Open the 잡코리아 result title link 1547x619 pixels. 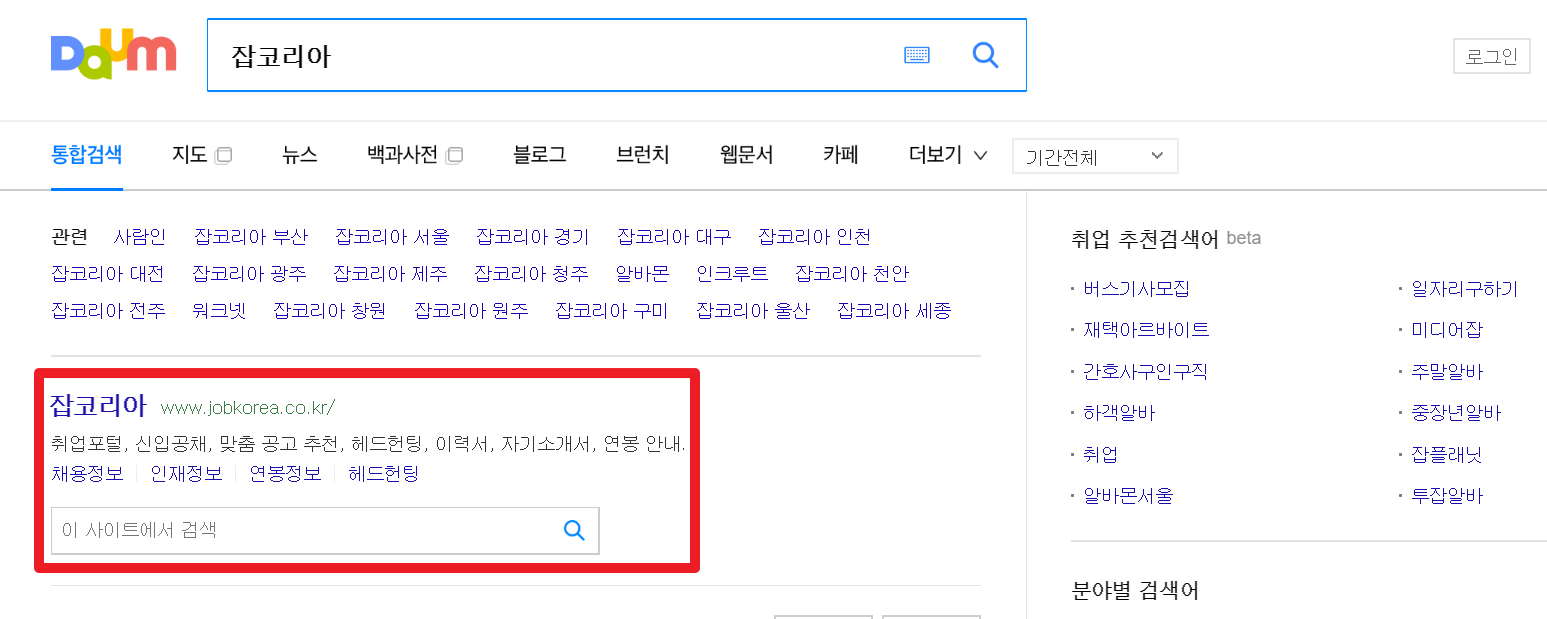click(98, 406)
